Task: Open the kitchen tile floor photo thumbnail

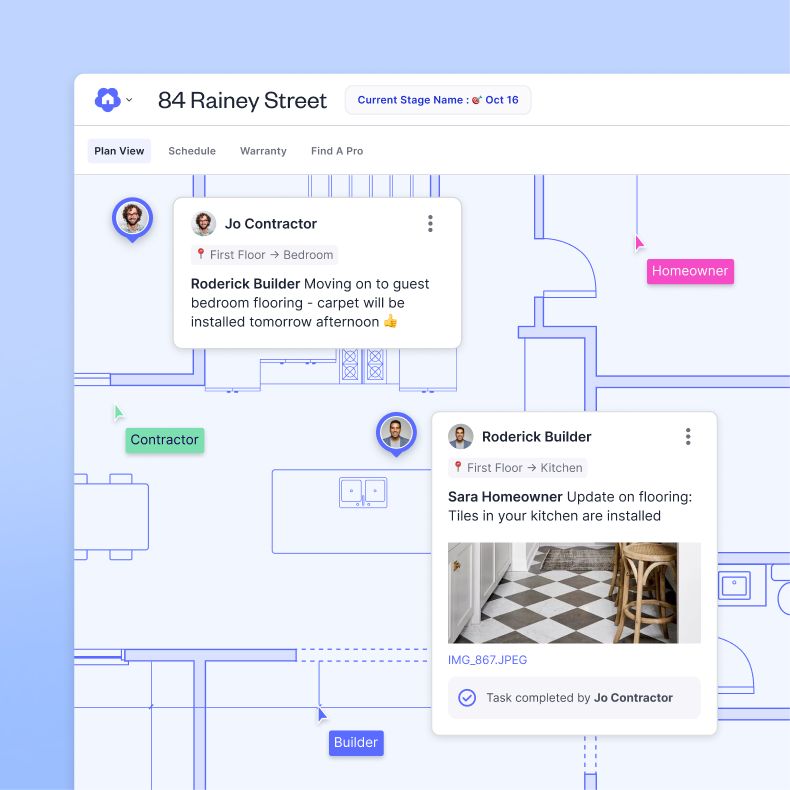Action: (574, 592)
